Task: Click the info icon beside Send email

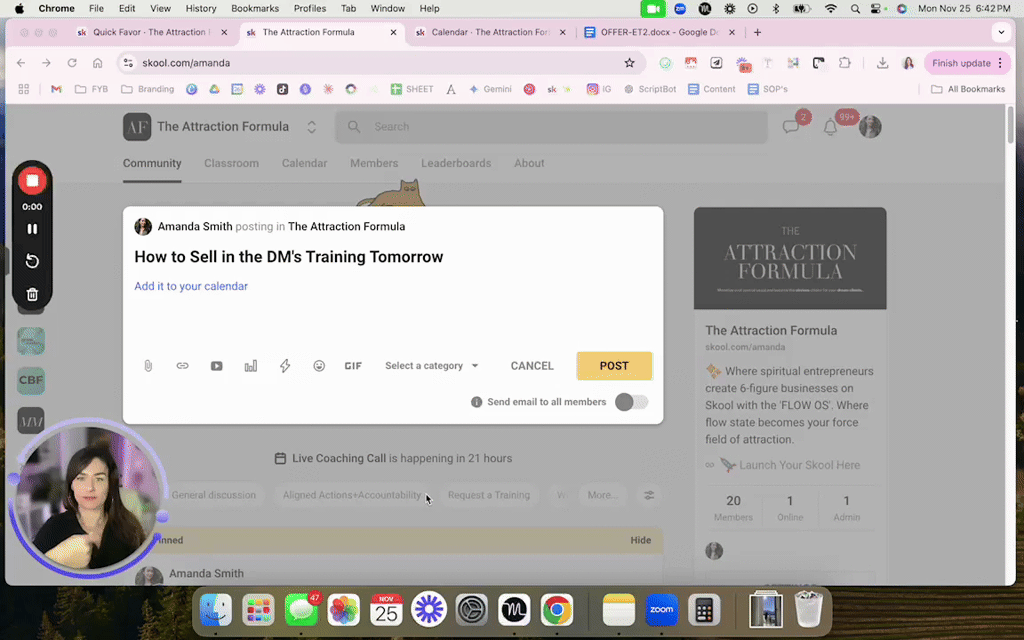Action: (476, 402)
